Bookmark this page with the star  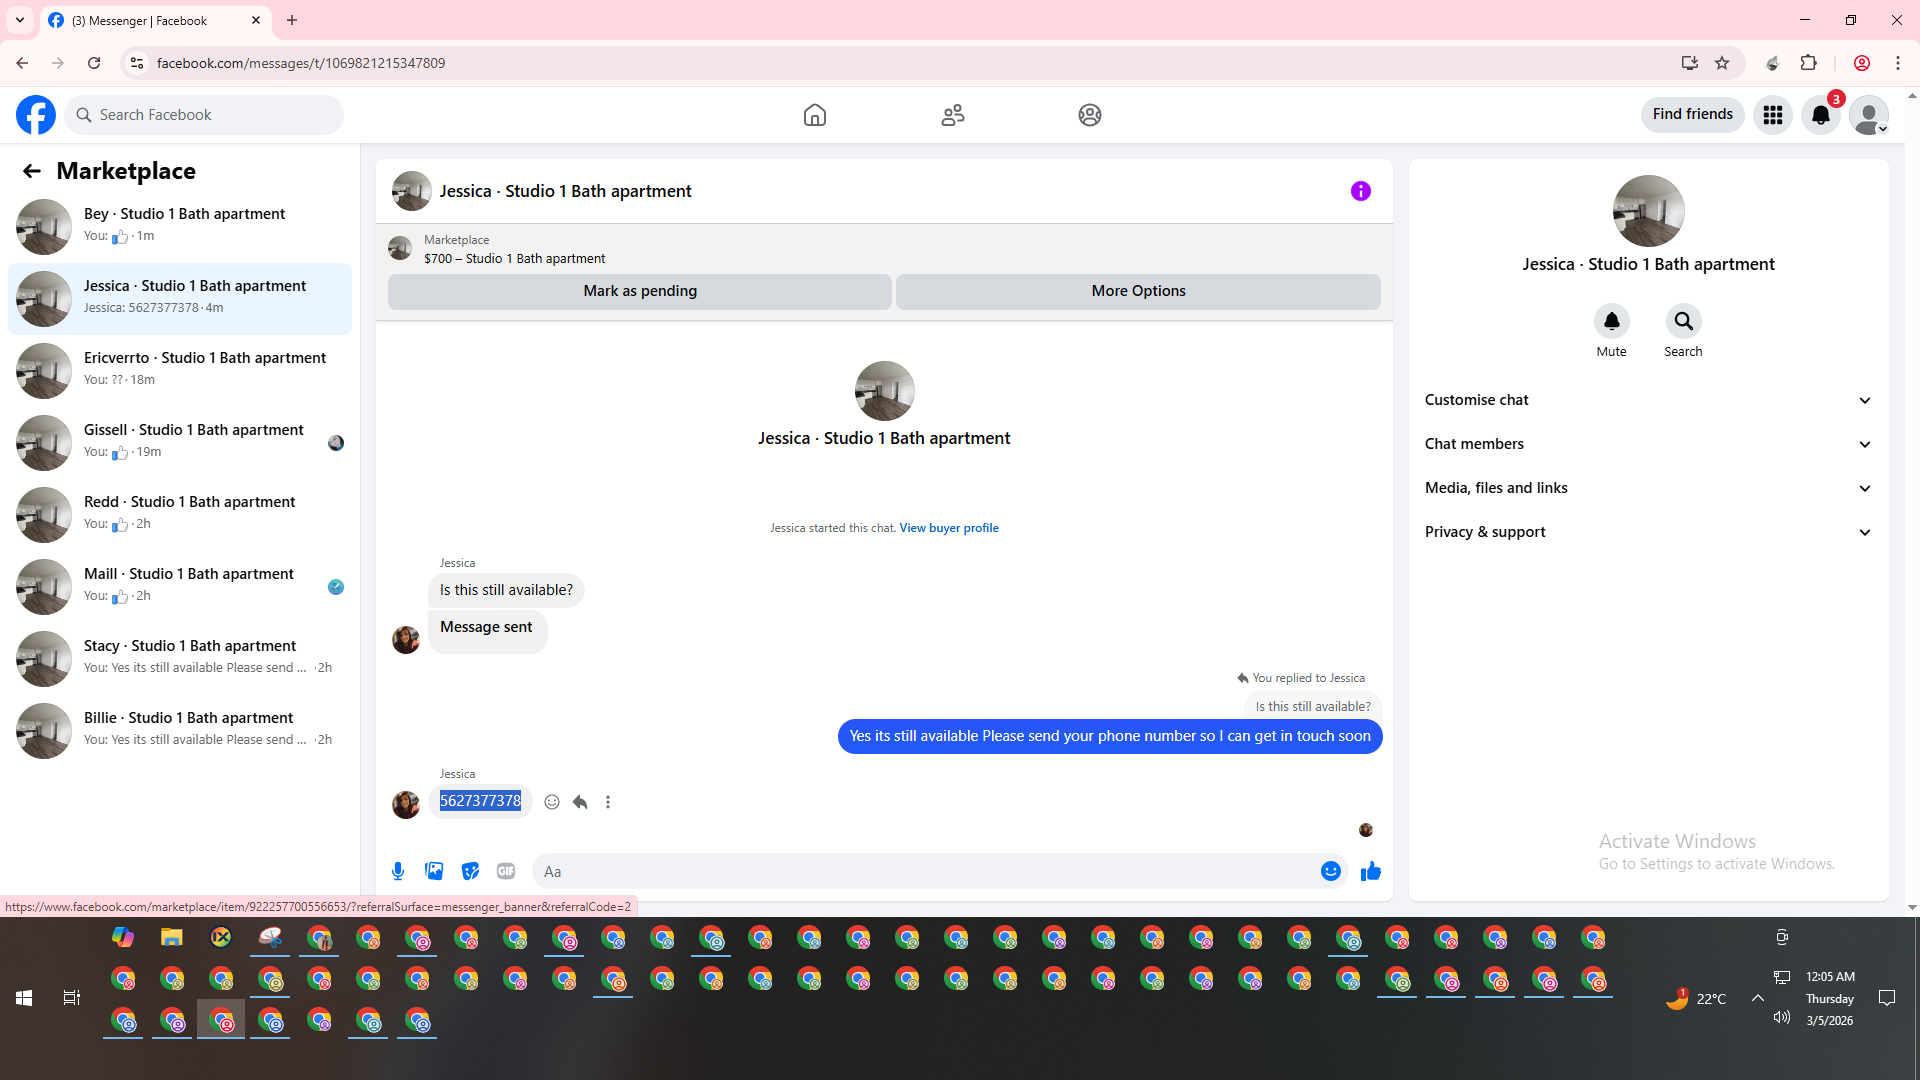[1722, 63]
